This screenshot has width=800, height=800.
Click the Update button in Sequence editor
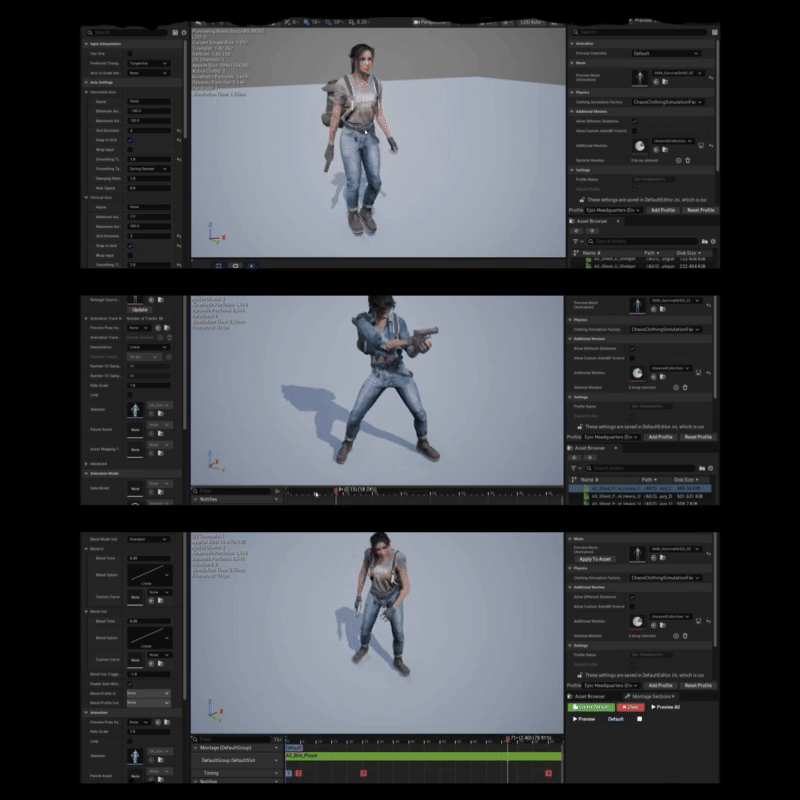click(139, 310)
